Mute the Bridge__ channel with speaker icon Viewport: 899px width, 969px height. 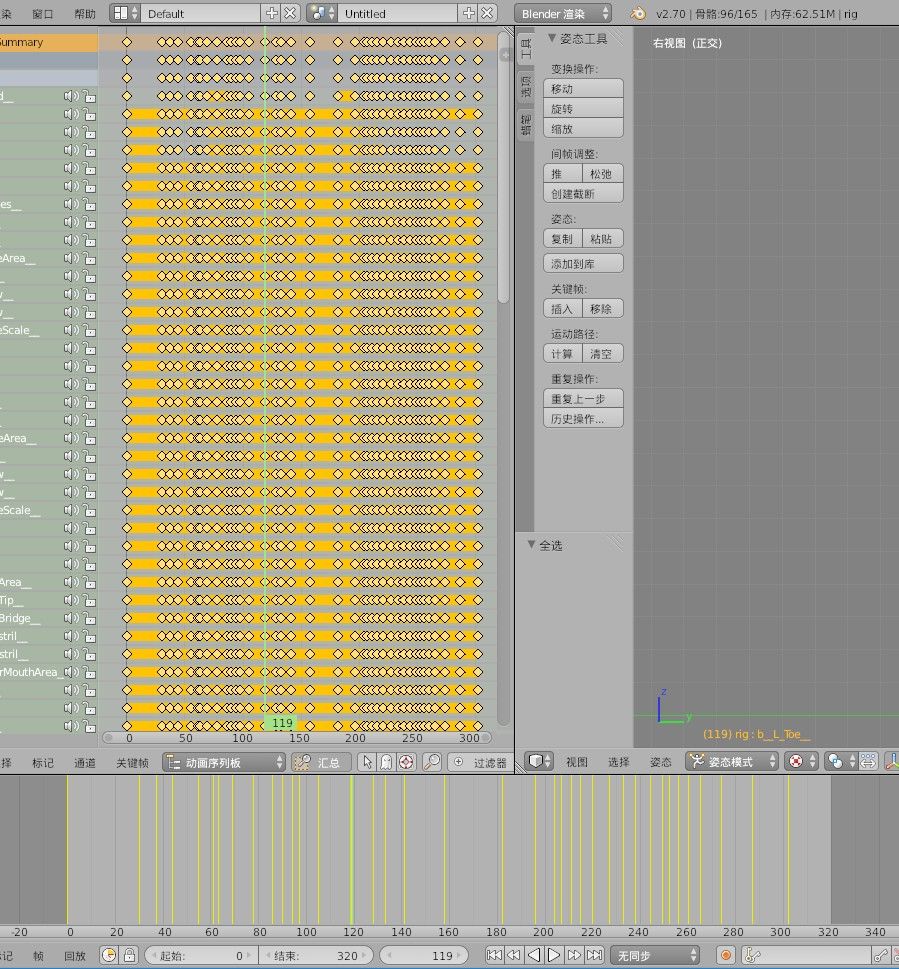point(71,617)
